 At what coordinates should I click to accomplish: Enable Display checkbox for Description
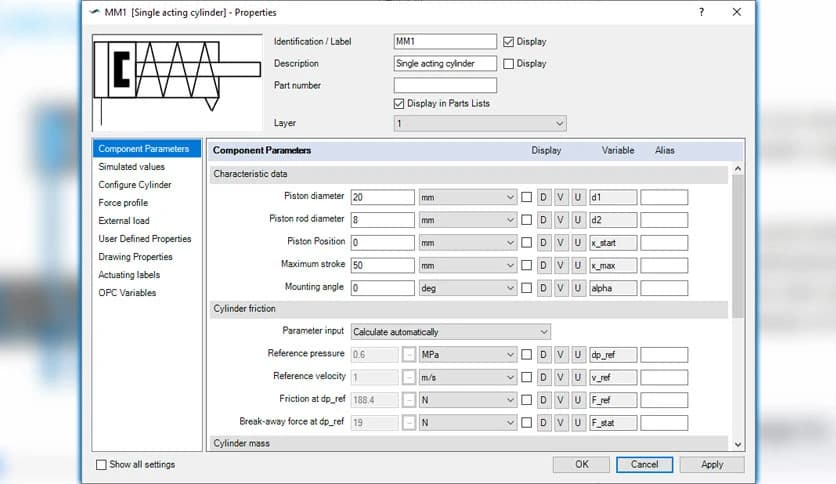pos(508,63)
